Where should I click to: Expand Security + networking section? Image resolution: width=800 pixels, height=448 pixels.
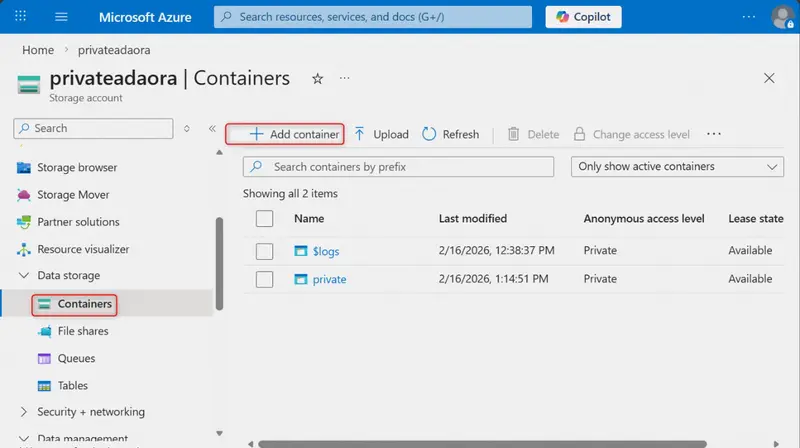click(23, 412)
